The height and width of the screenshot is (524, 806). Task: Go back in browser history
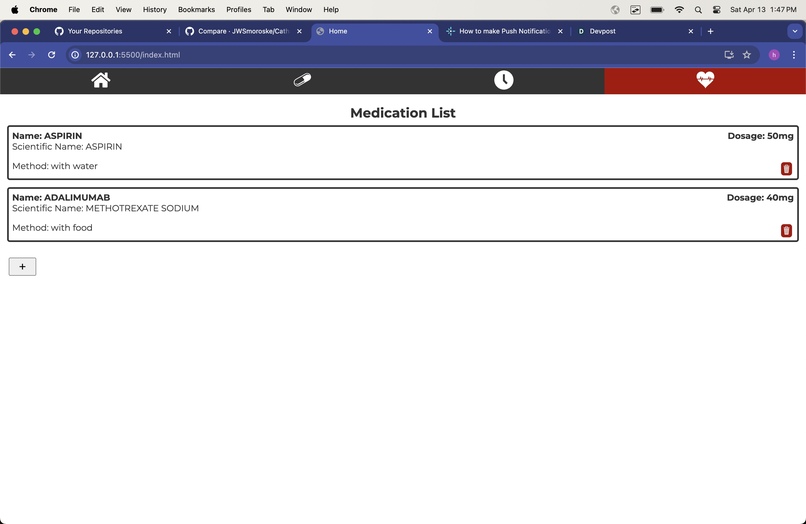pos(12,55)
